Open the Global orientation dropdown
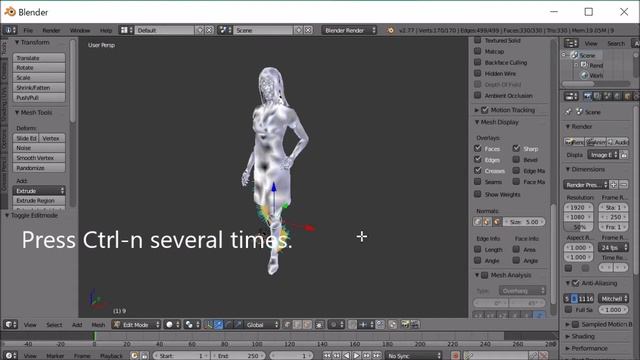Viewport: 640px width, 360px height. click(262, 324)
